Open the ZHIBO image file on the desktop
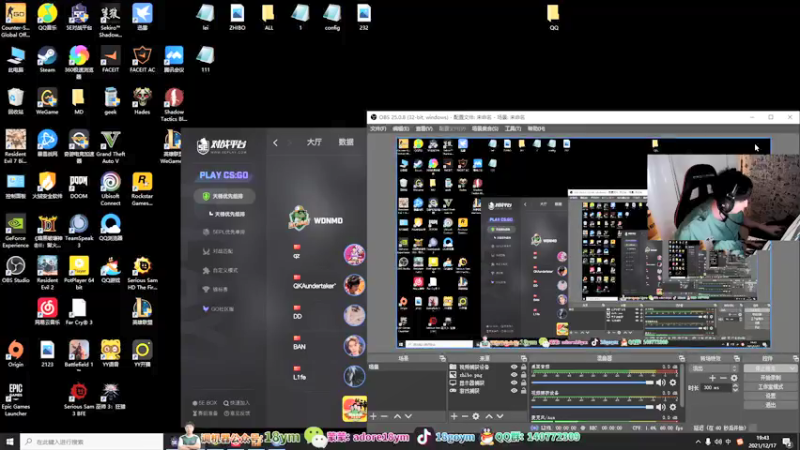Image resolution: width=800 pixels, height=450 pixels. [x=237, y=17]
